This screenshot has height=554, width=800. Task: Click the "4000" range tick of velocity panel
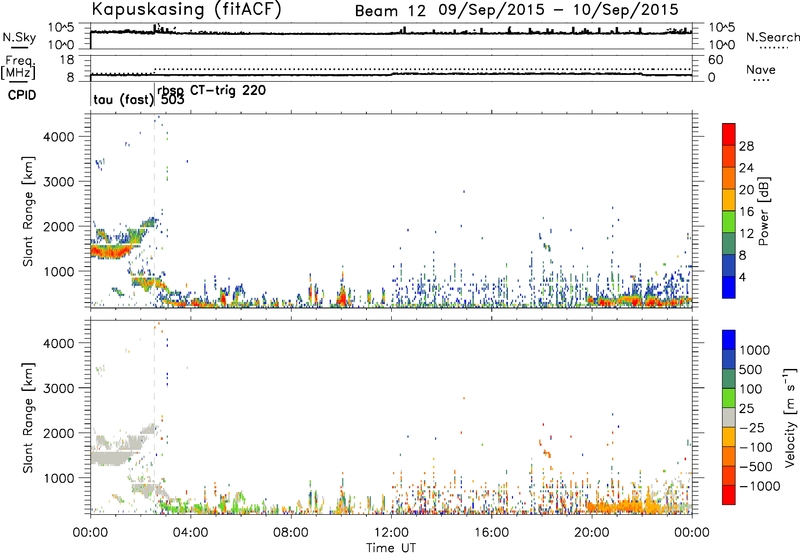click(x=59, y=343)
